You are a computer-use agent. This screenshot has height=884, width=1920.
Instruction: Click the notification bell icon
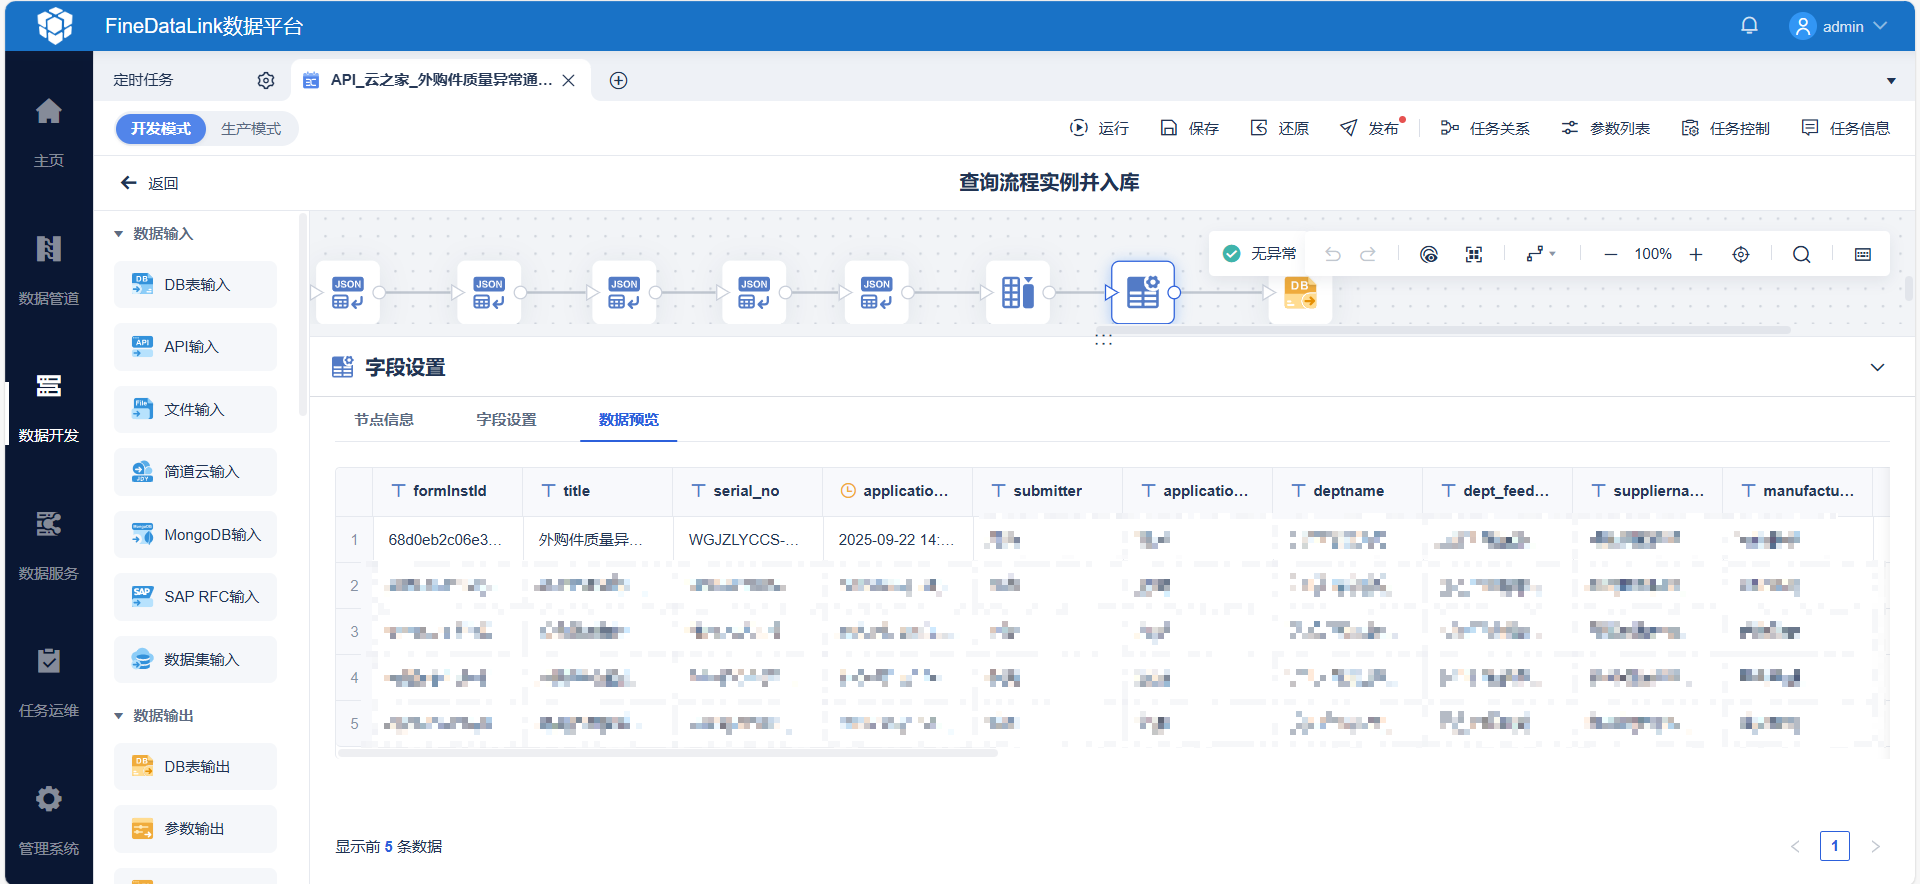[1749, 26]
